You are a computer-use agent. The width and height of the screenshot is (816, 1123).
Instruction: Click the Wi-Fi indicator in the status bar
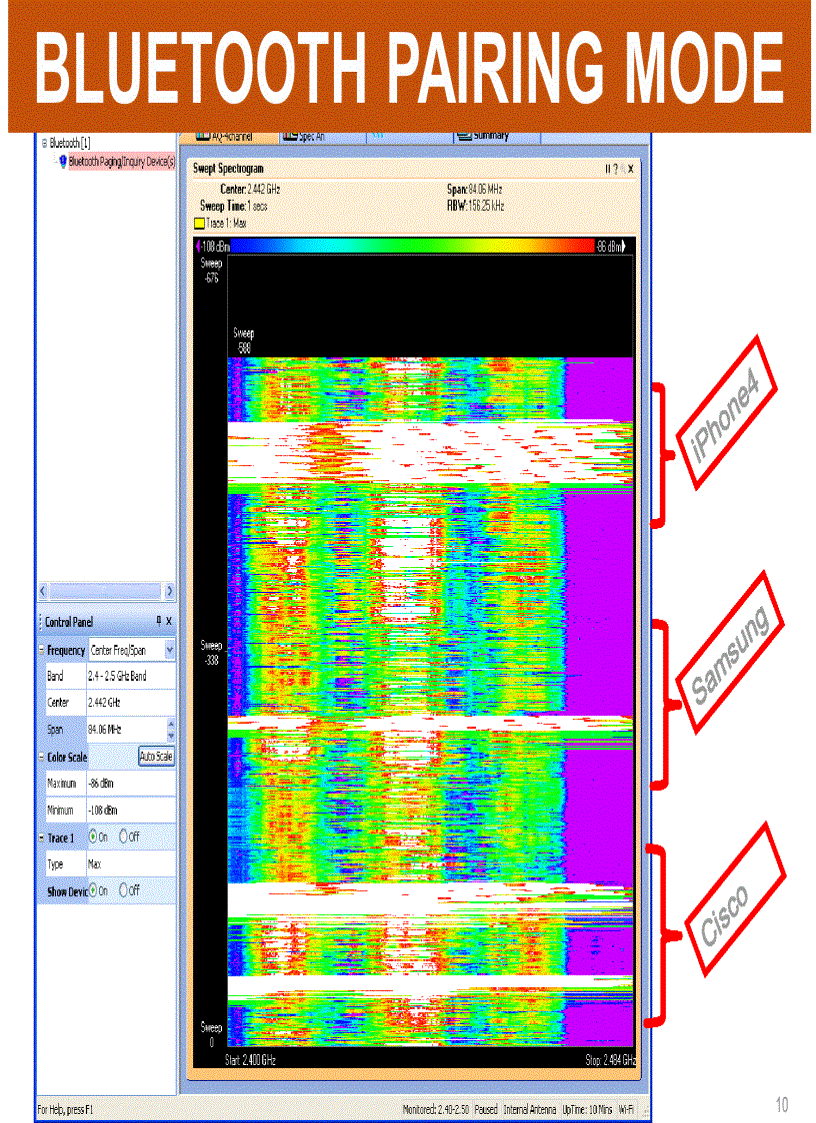tap(625, 1108)
